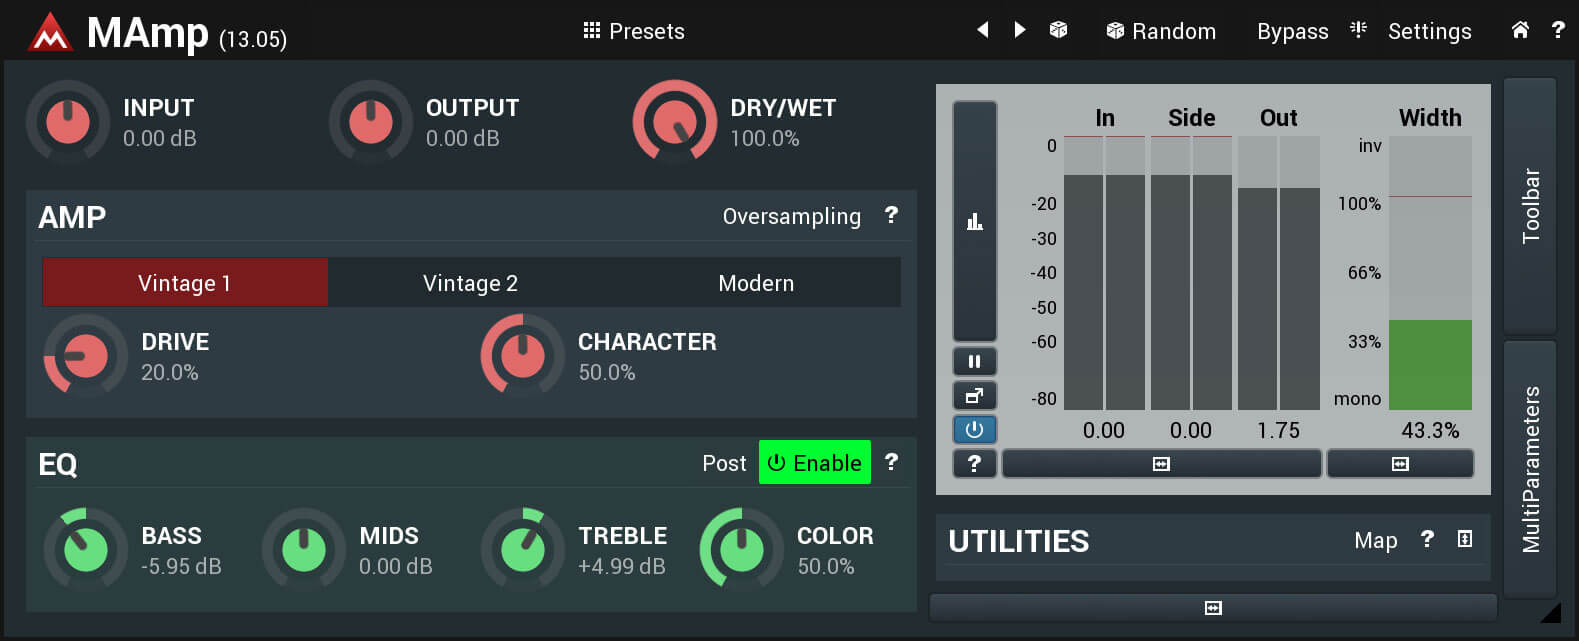Click the presets grid icon
Viewport: 1579px width, 641px height.
(x=592, y=30)
